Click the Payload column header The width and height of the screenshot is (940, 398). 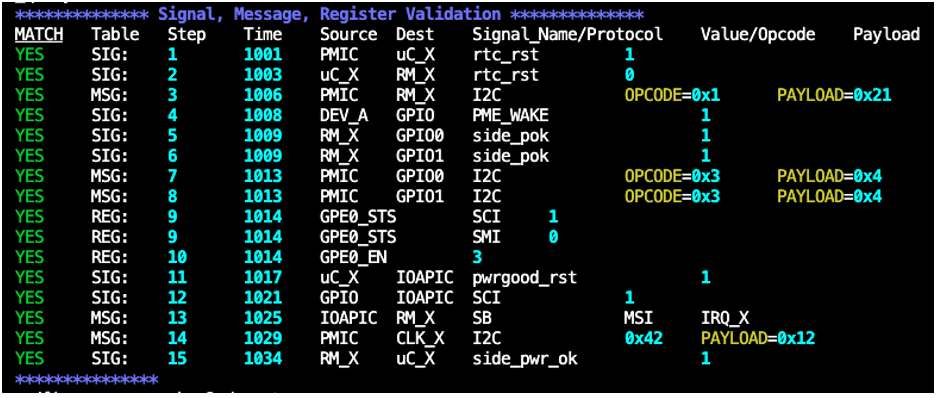886,35
